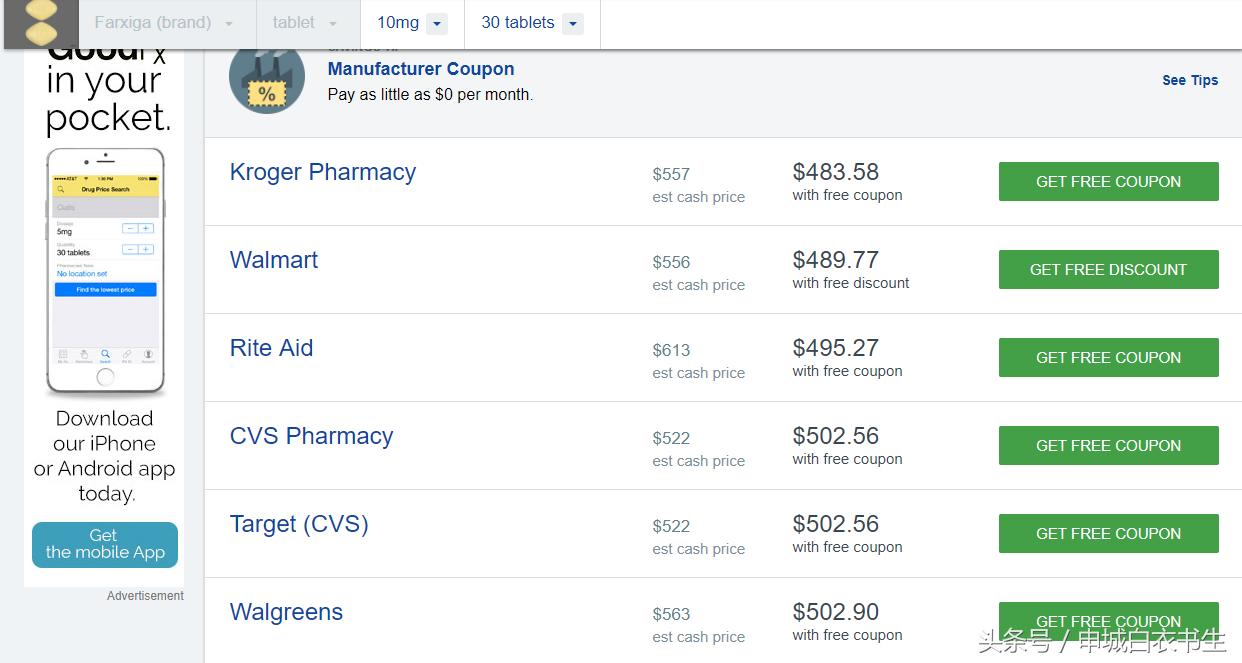Screen dimensions: 1242x663
Task: Click the See Tips link
Action: [1190, 80]
